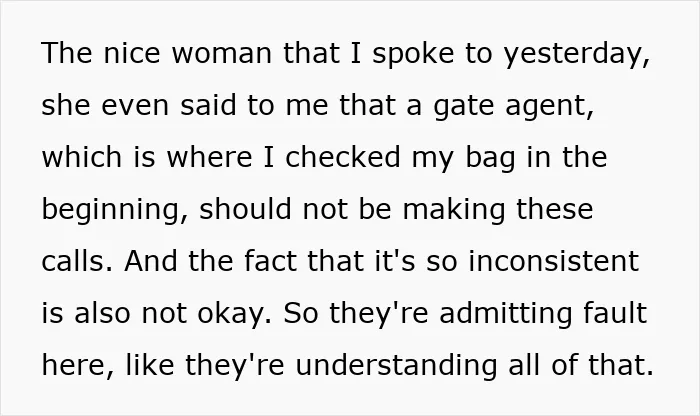Click the word "where" in third line
The image size is (700, 416).
click(209, 157)
